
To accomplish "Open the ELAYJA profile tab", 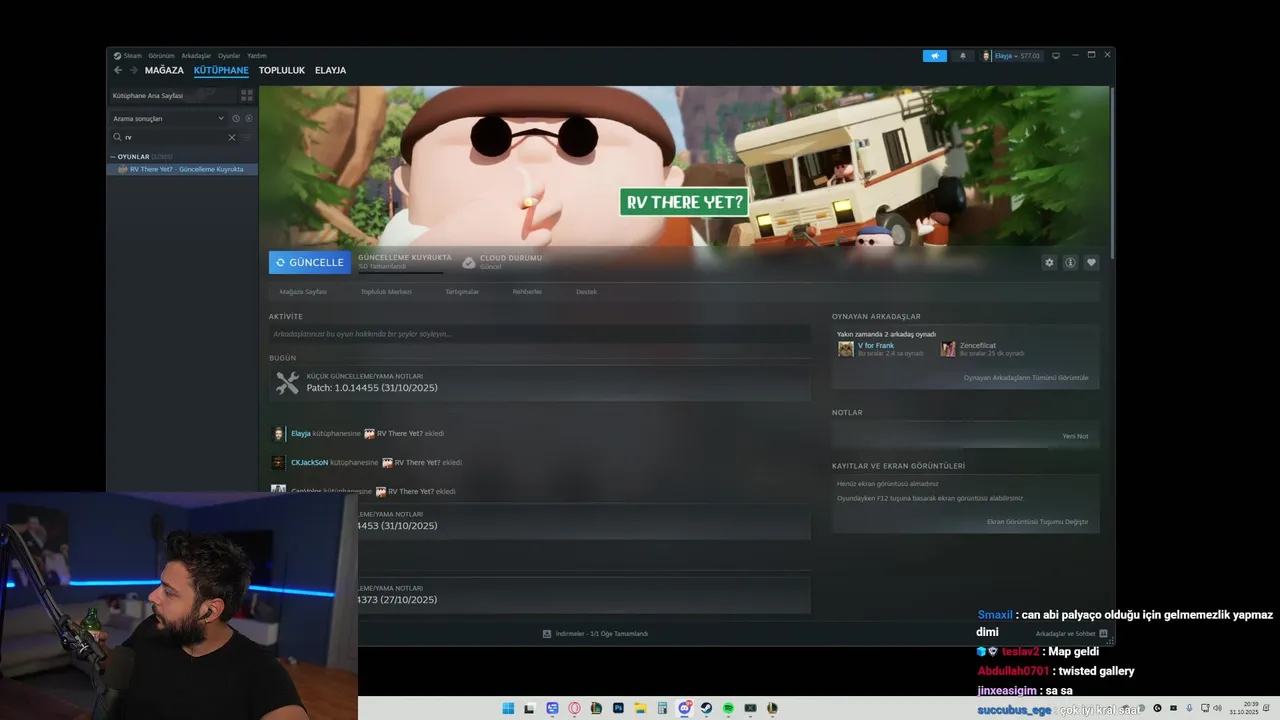I will (x=330, y=70).
